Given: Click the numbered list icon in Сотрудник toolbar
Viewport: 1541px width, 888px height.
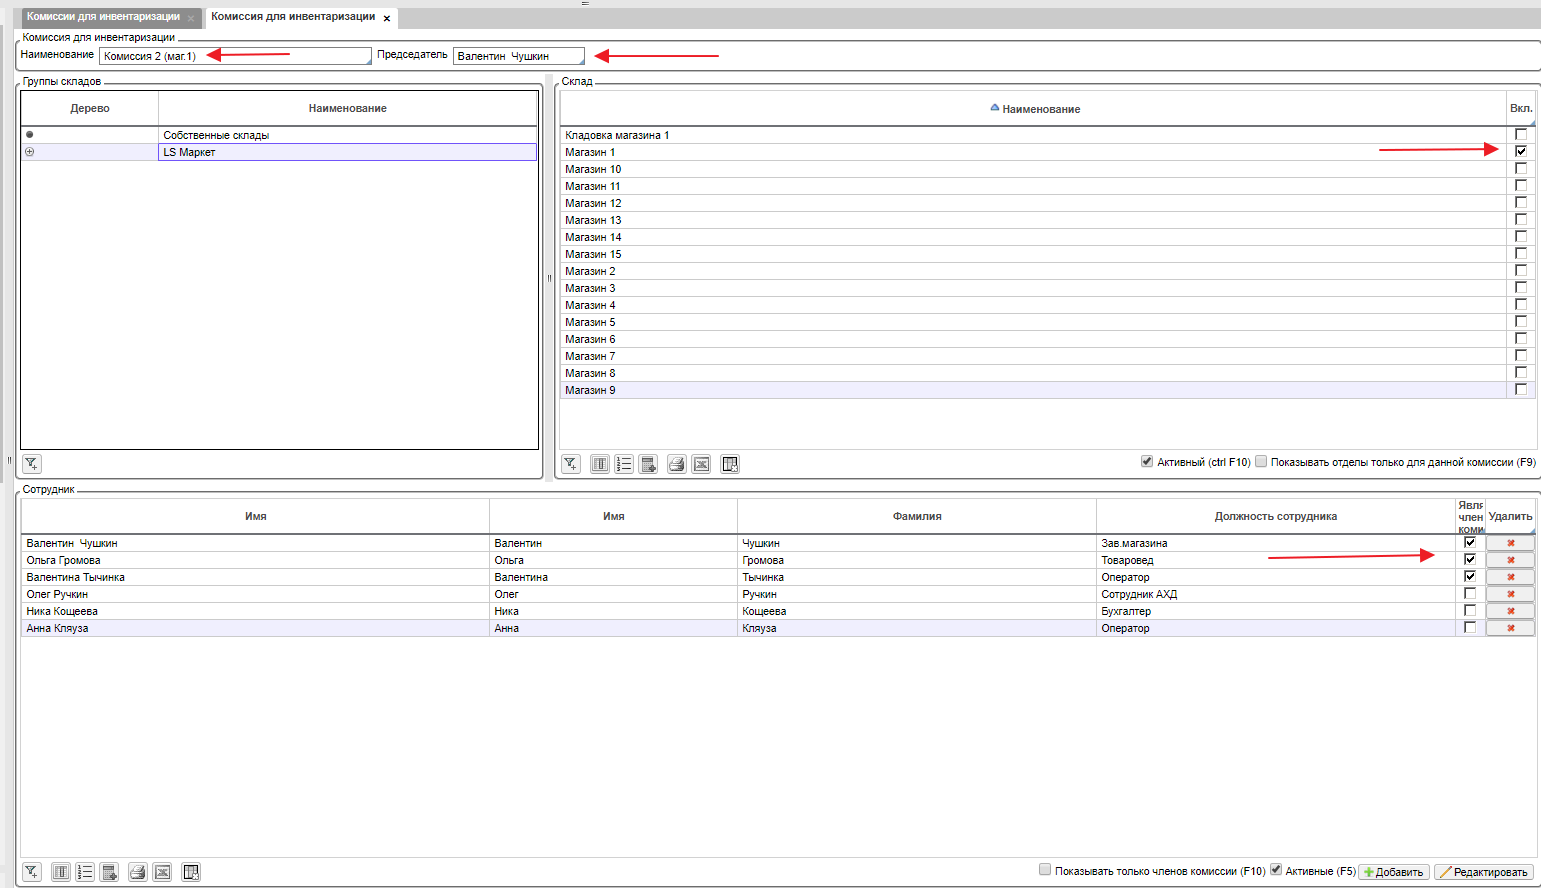Looking at the screenshot, I should click(x=85, y=872).
